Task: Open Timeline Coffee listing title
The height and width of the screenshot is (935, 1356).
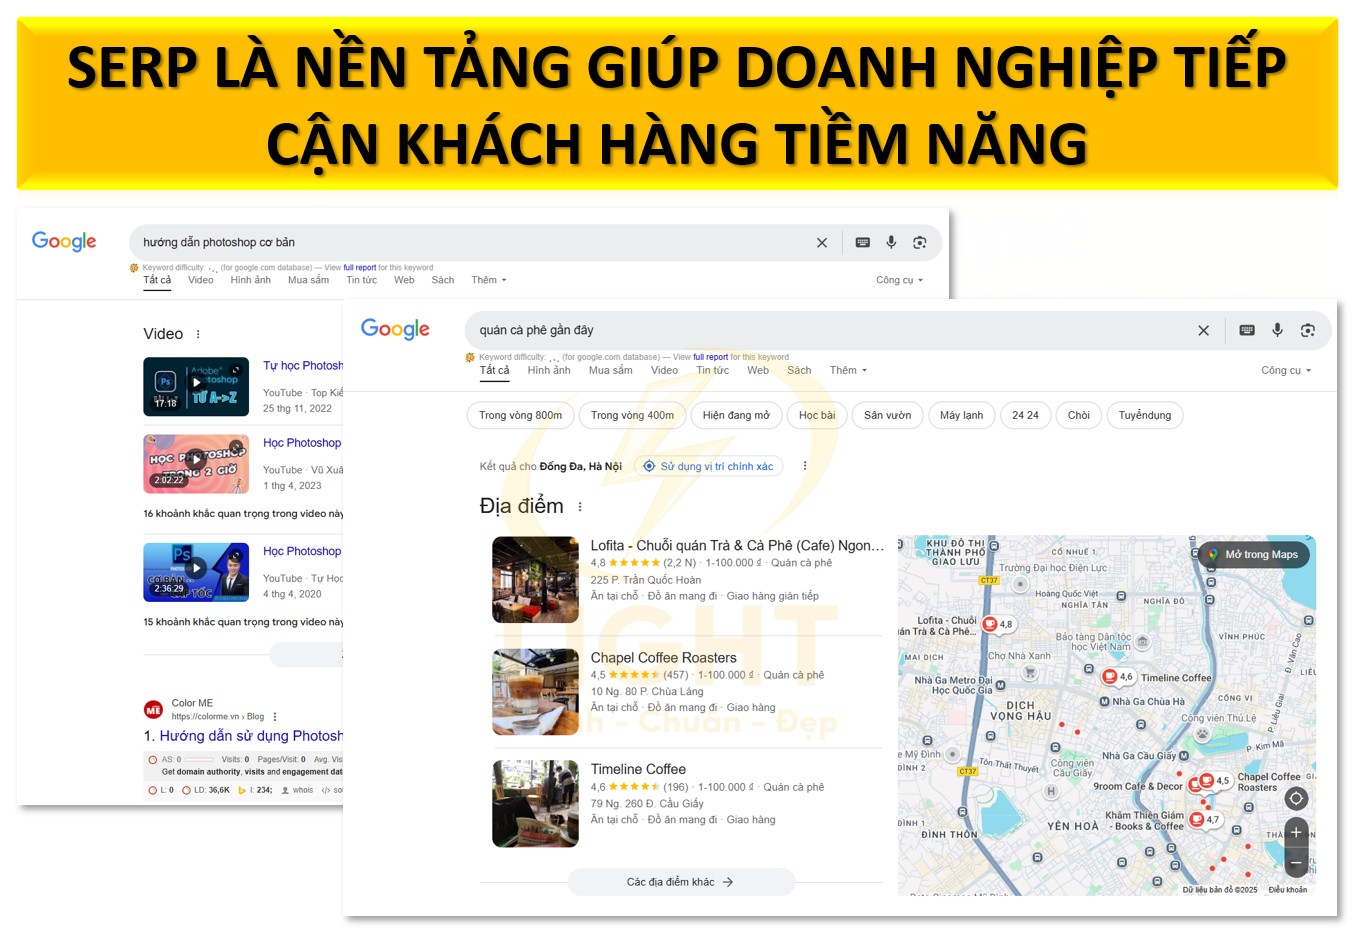Action: click(x=638, y=769)
